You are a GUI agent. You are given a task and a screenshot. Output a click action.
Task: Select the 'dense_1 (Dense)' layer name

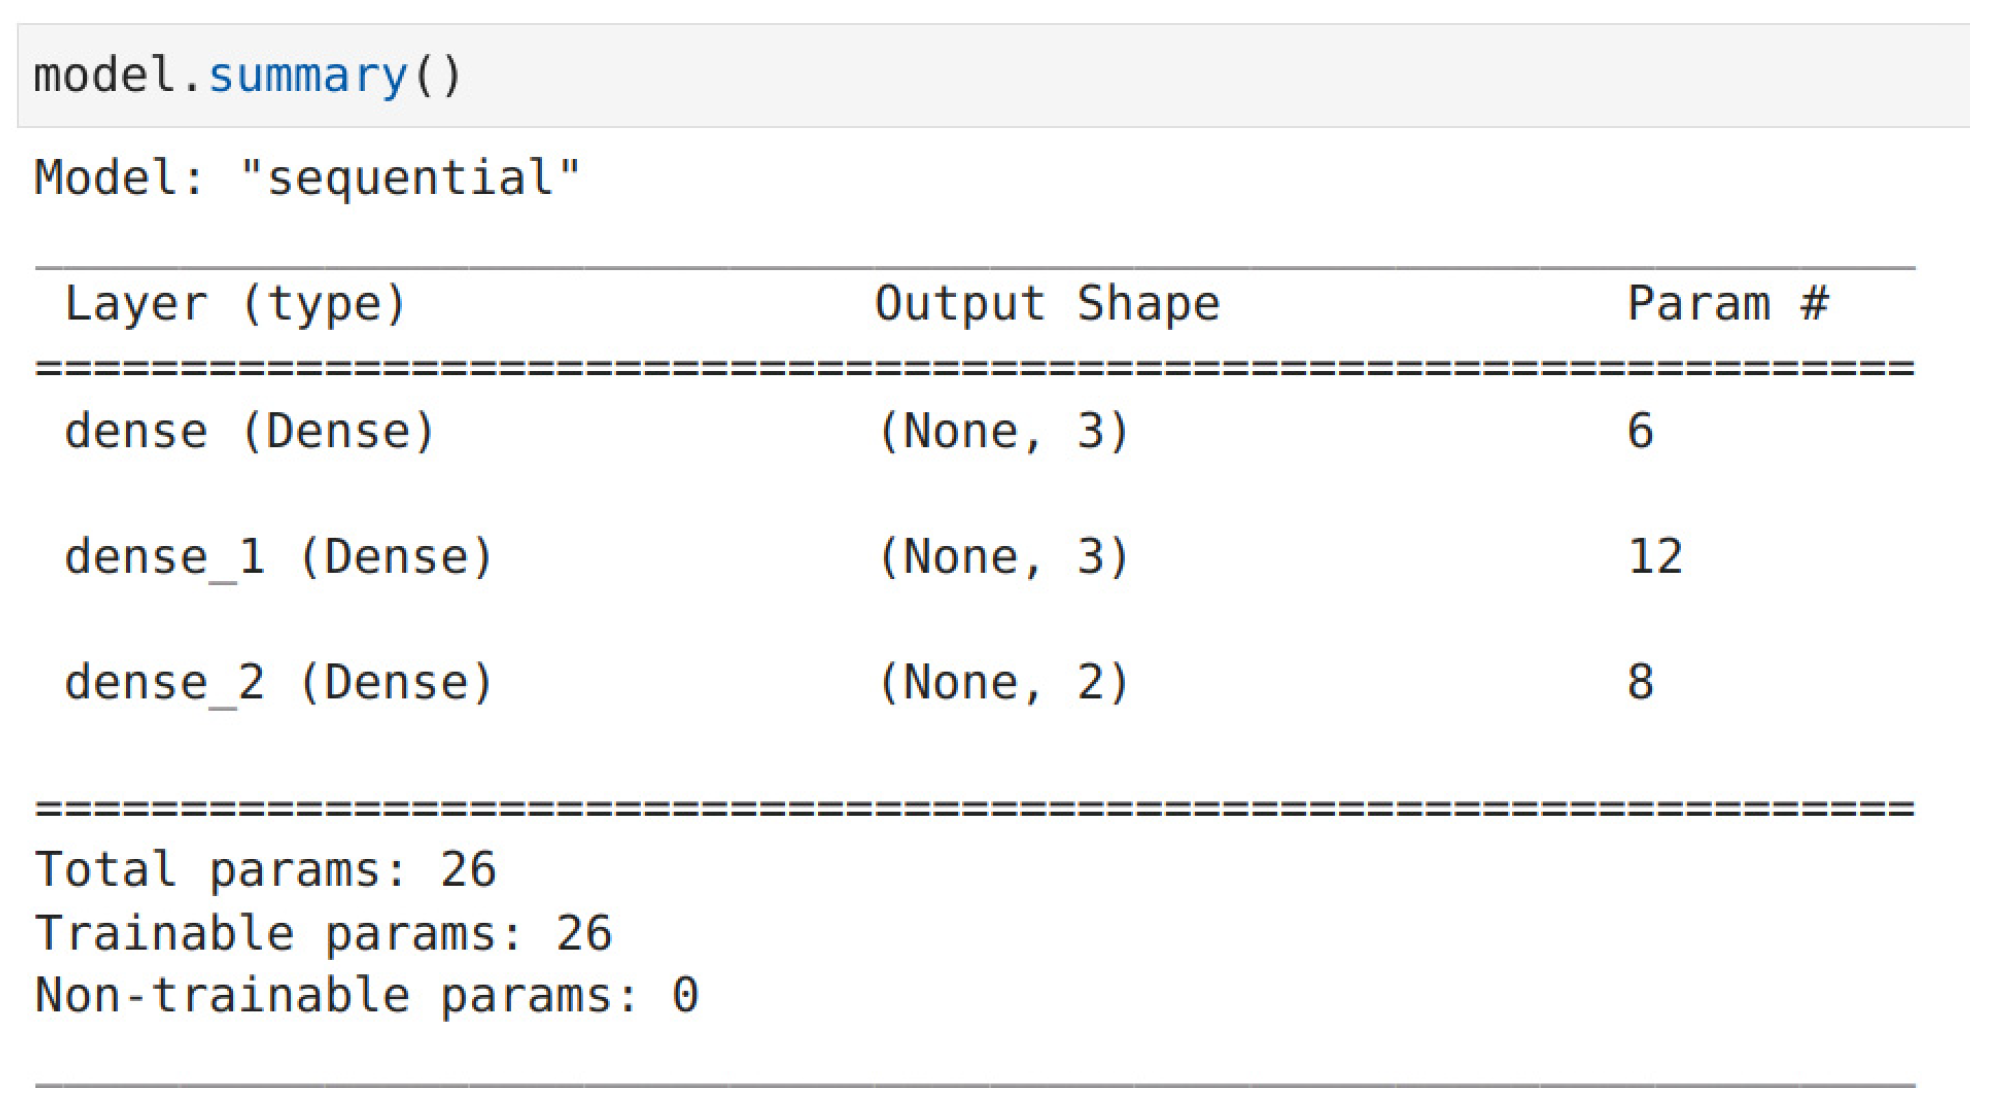(x=279, y=557)
